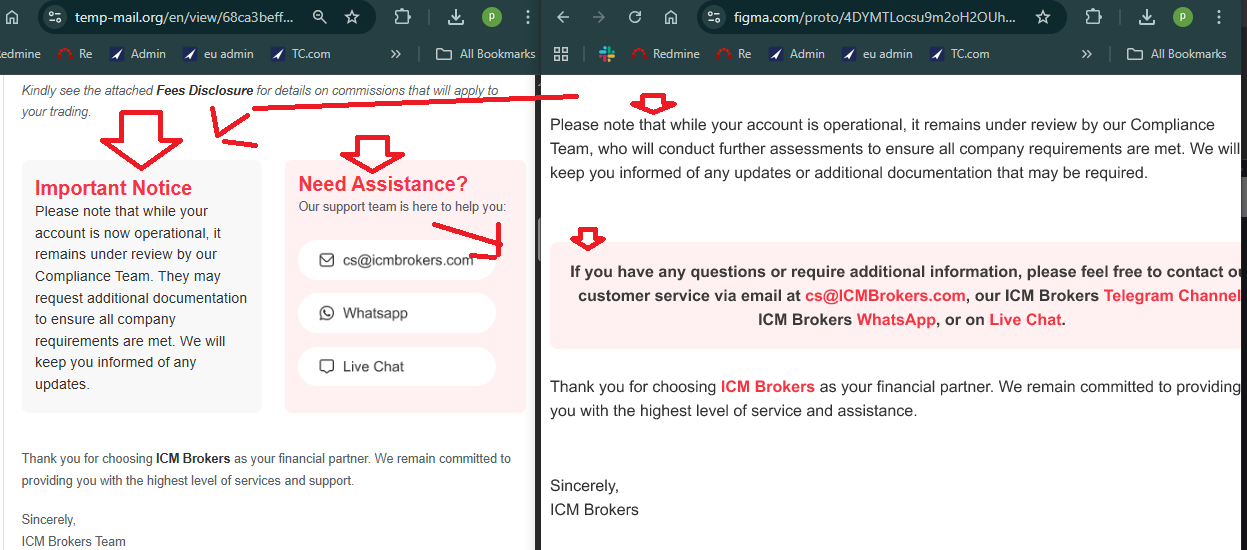View site information icon beside the figma.com URL
The height and width of the screenshot is (550, 1247).
tap(713, 17)
